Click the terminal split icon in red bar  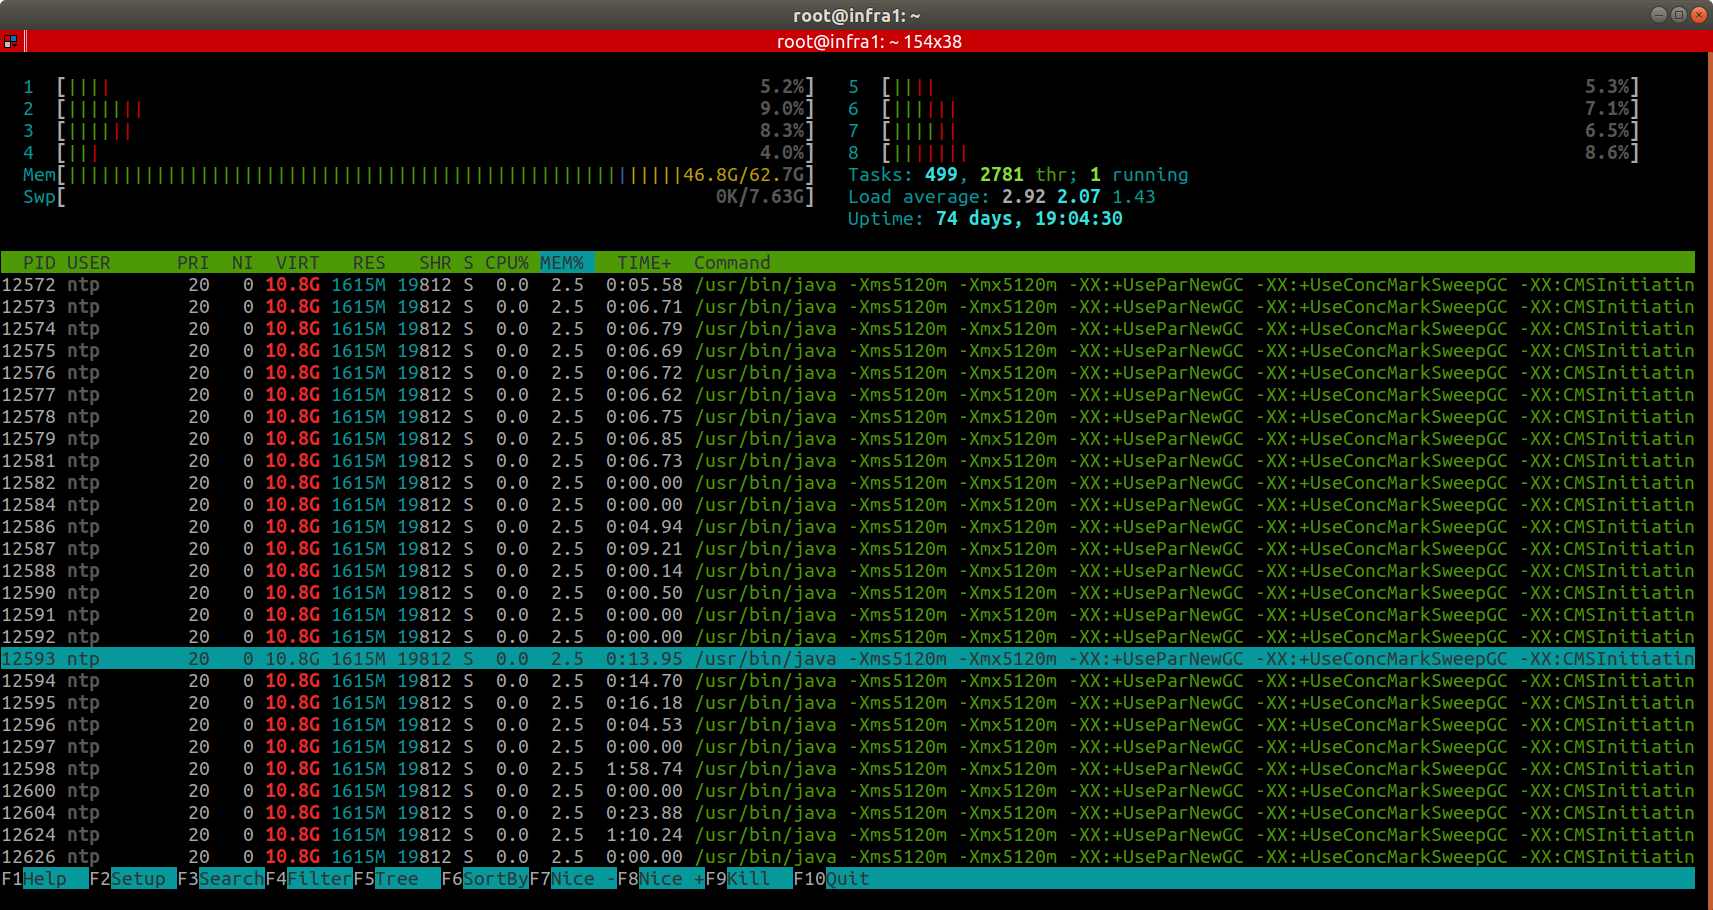(10, 41)
